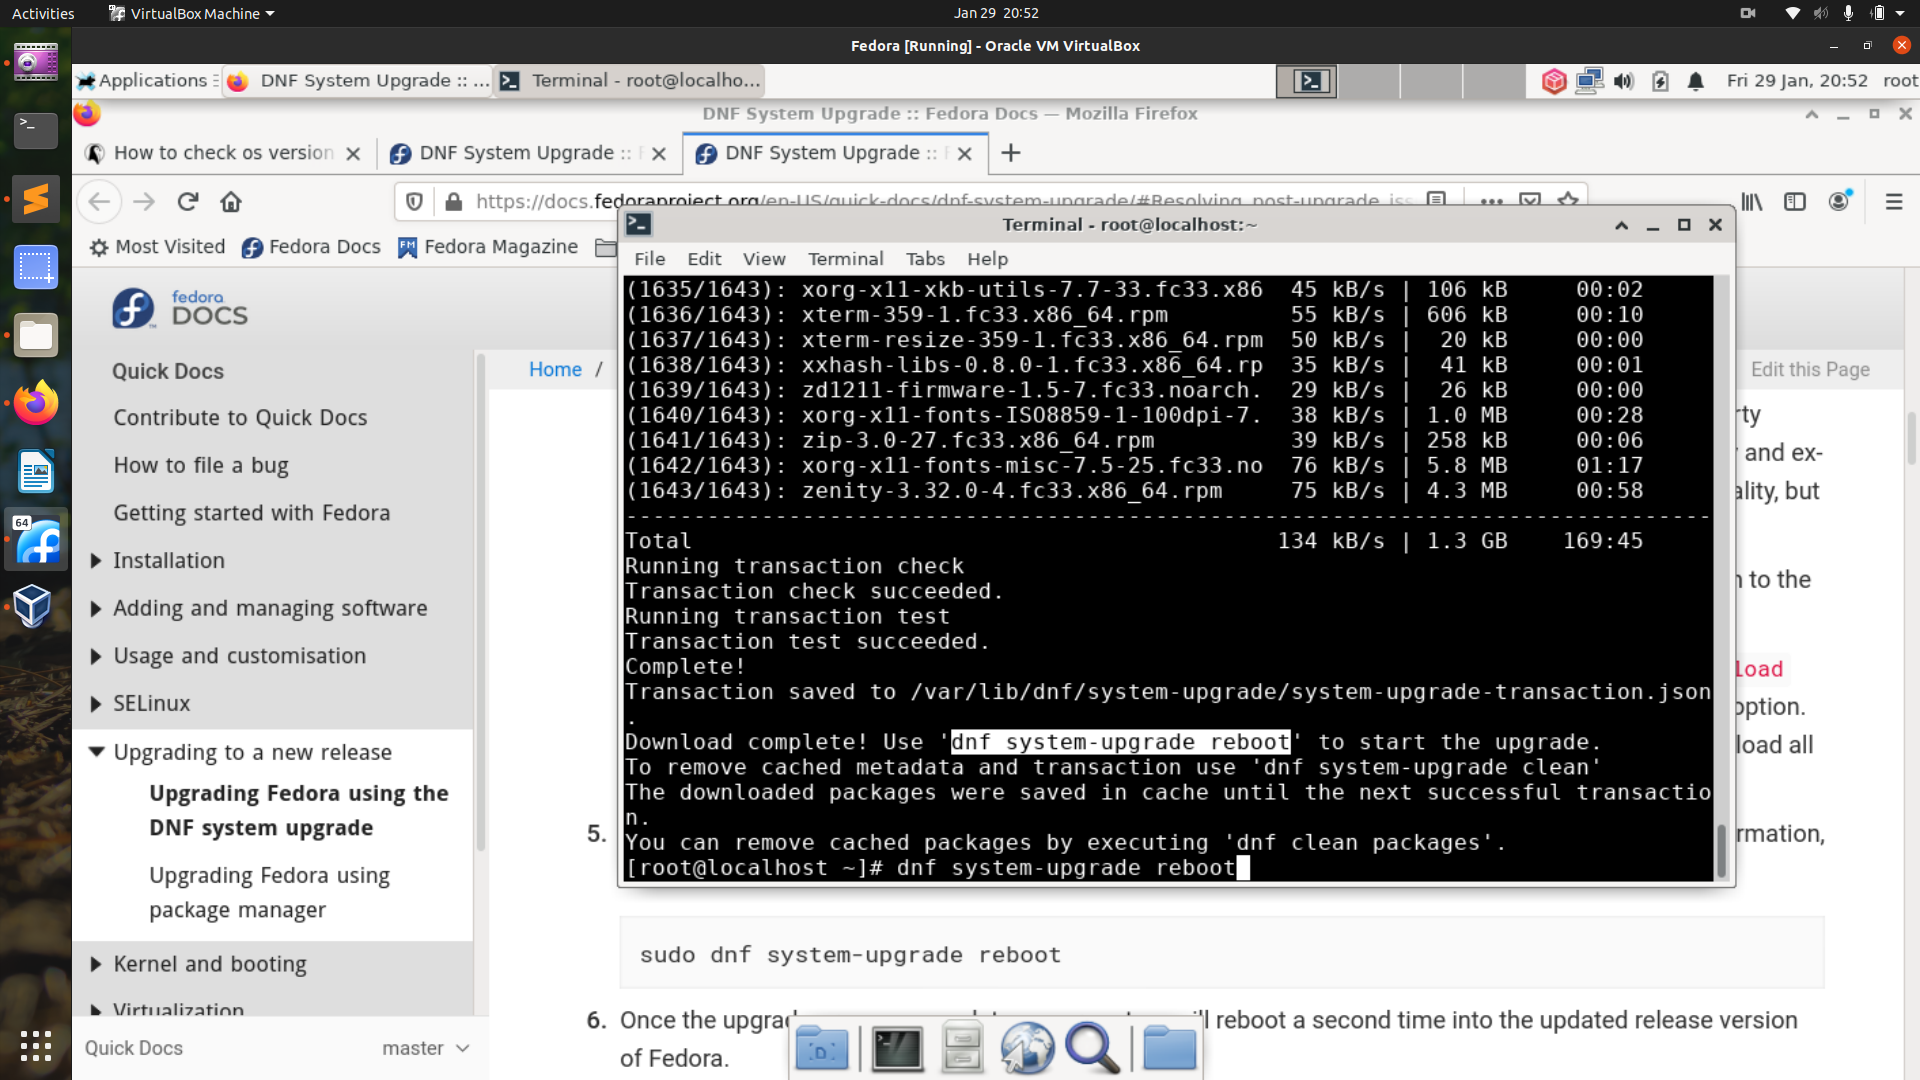Open the Terminal menu in the menu bar
The height and width of the screenshot is (1080, 1920).
coord(845,259)
